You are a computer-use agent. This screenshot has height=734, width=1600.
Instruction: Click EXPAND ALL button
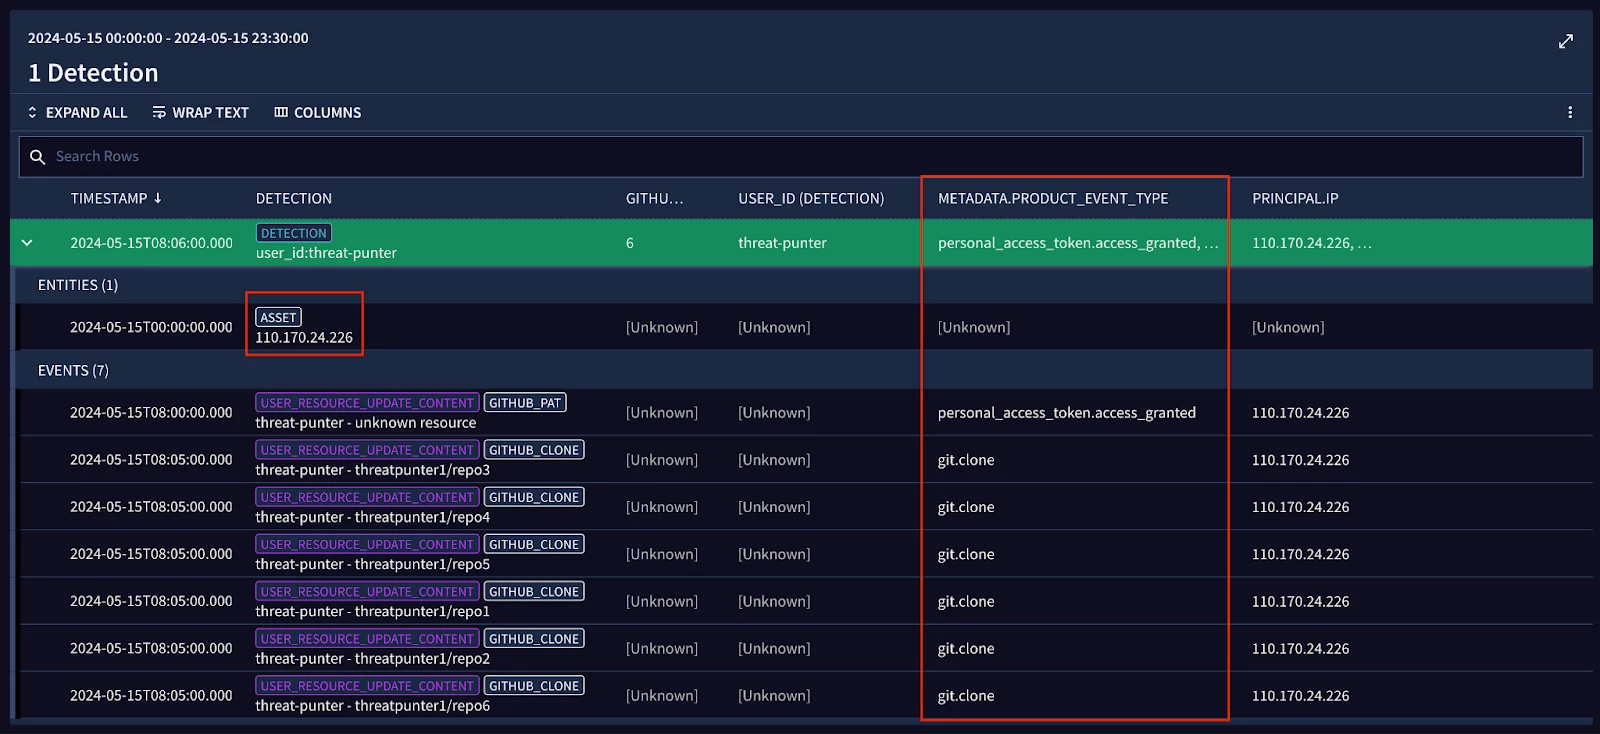77,113
